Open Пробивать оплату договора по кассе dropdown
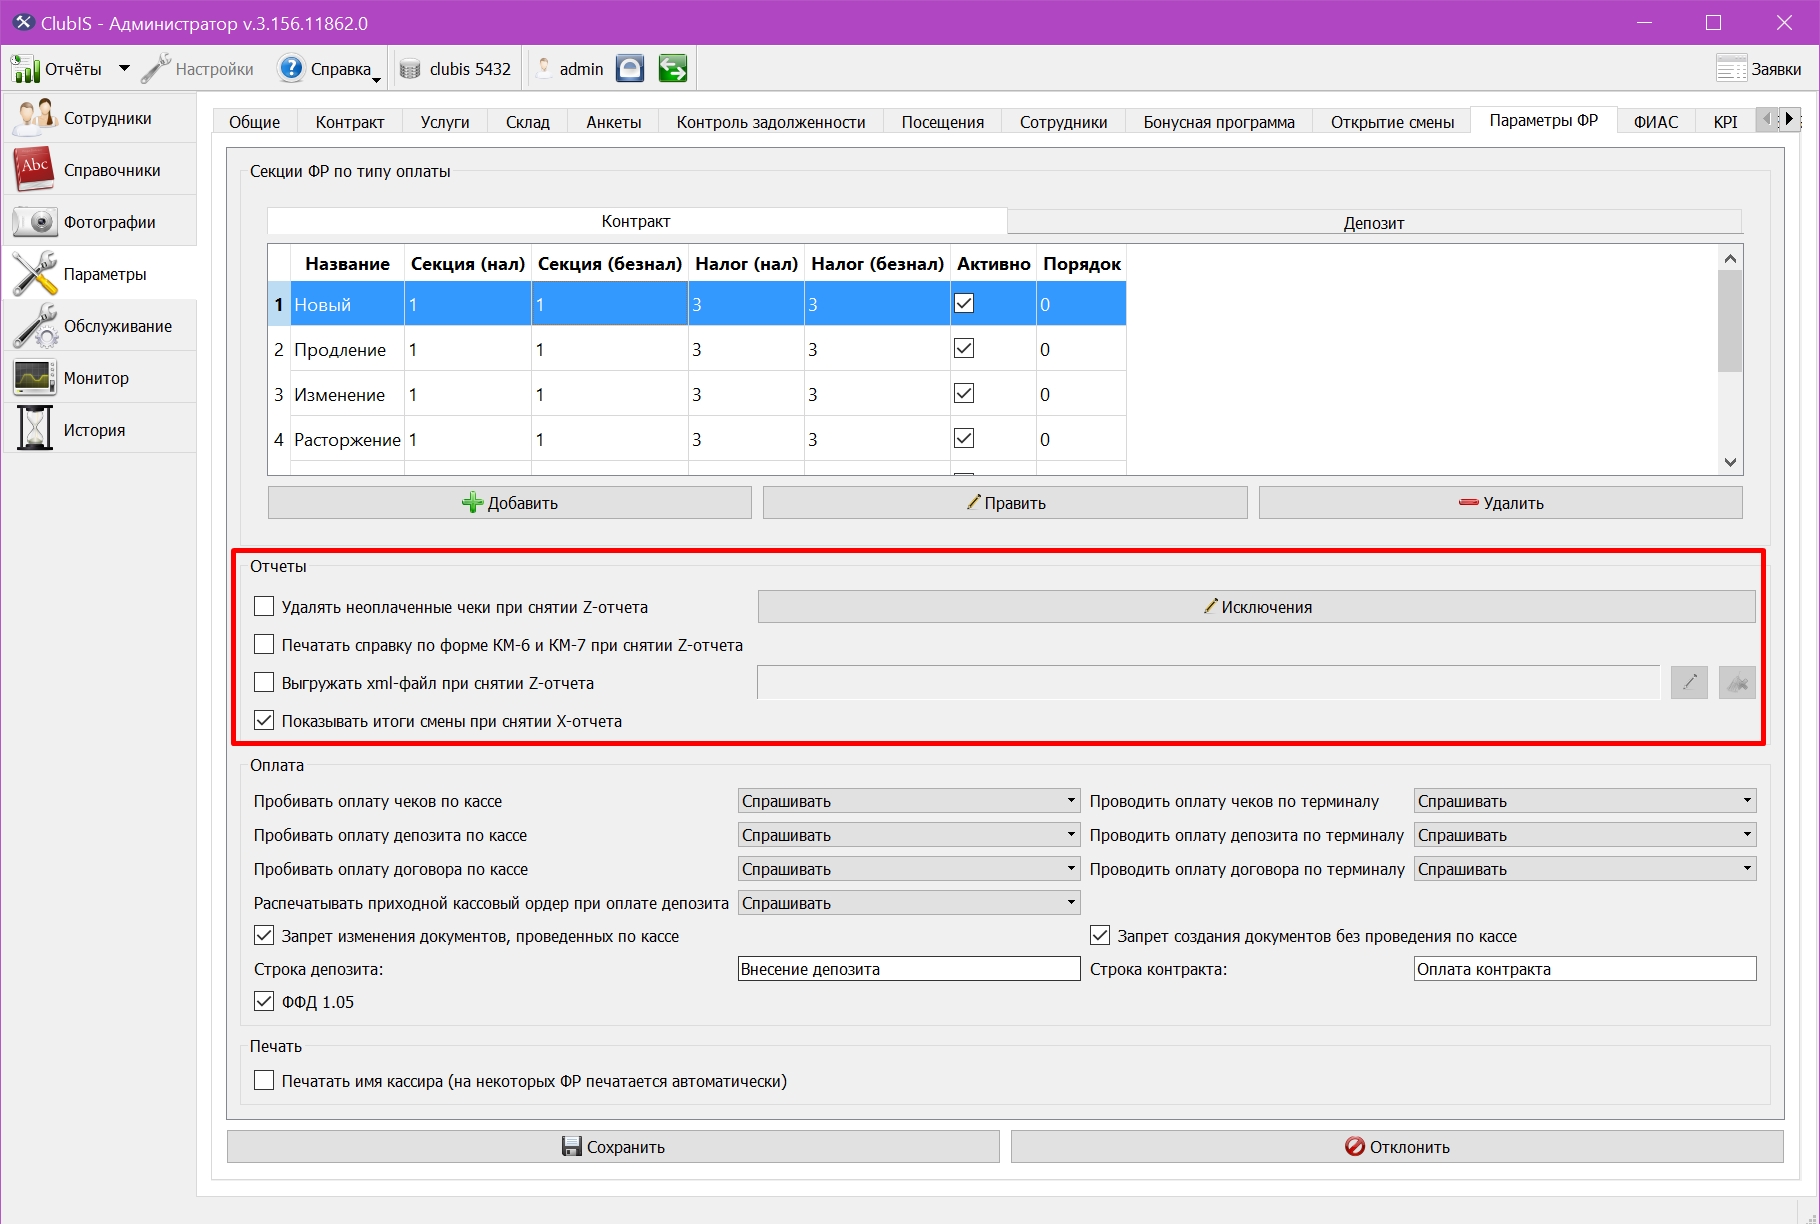The width and height of the screenshot is (1820, 1224). pos(909,869)
